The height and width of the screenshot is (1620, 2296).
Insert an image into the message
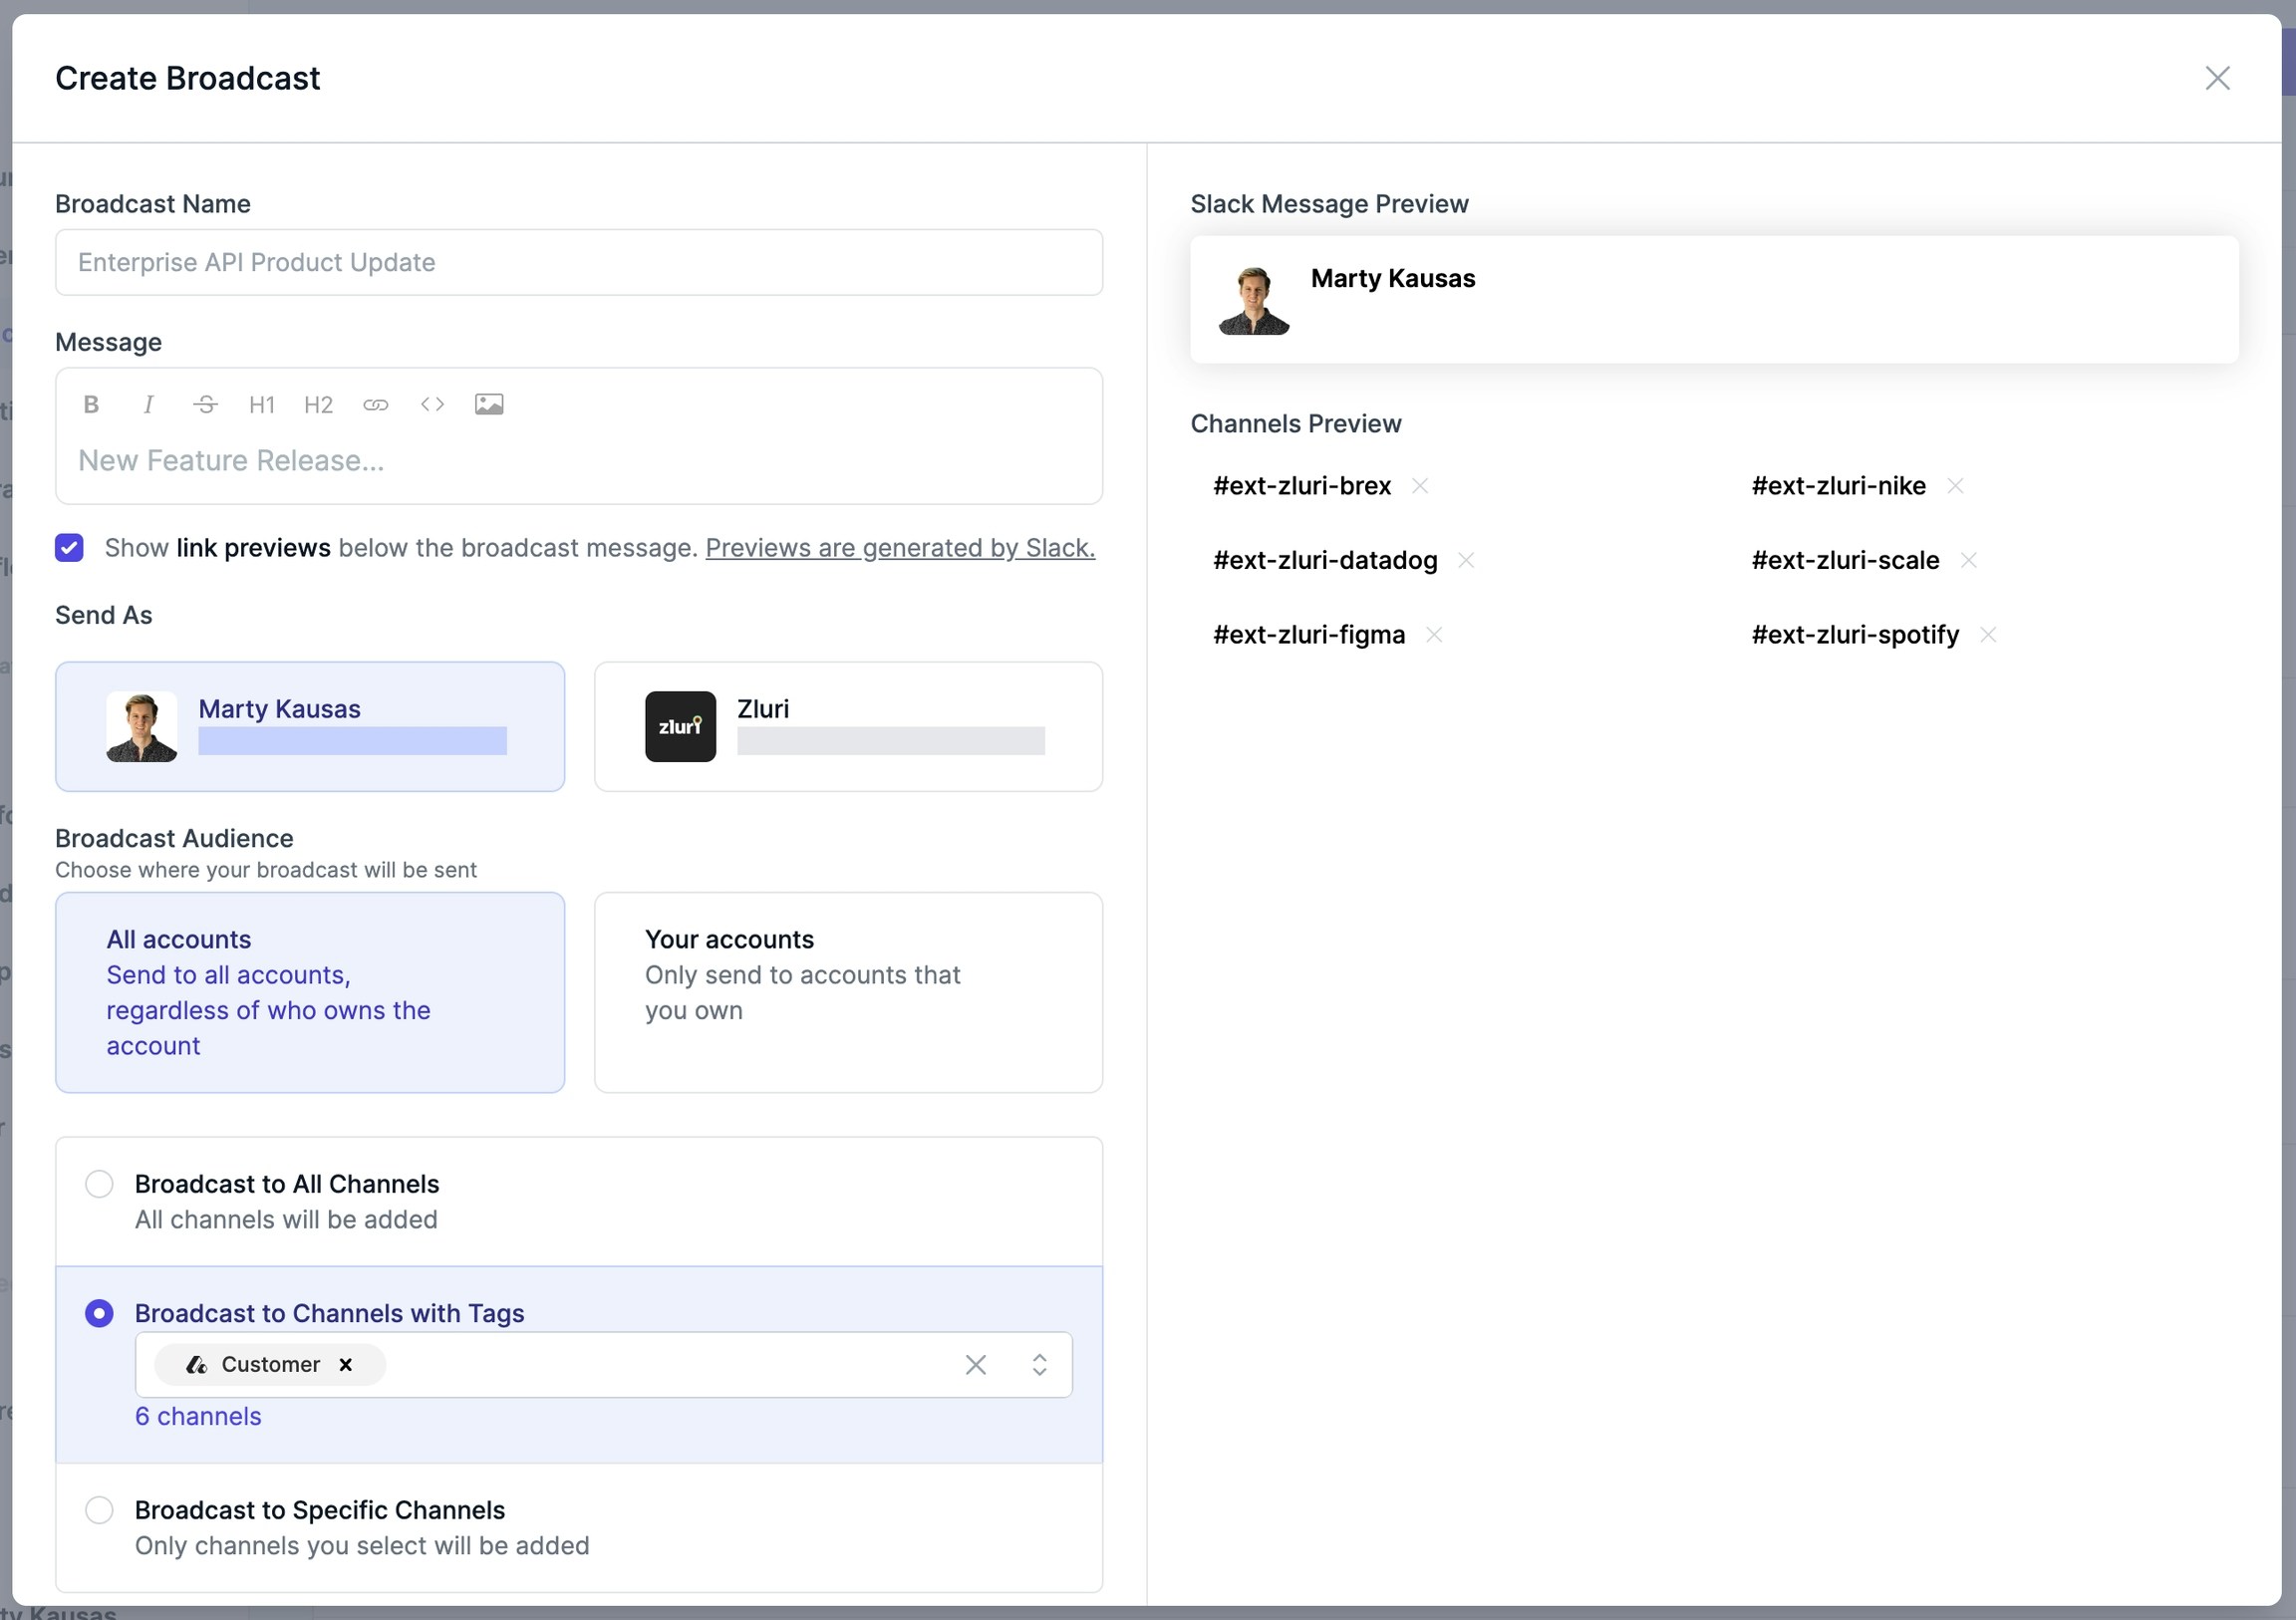[488, 404]
